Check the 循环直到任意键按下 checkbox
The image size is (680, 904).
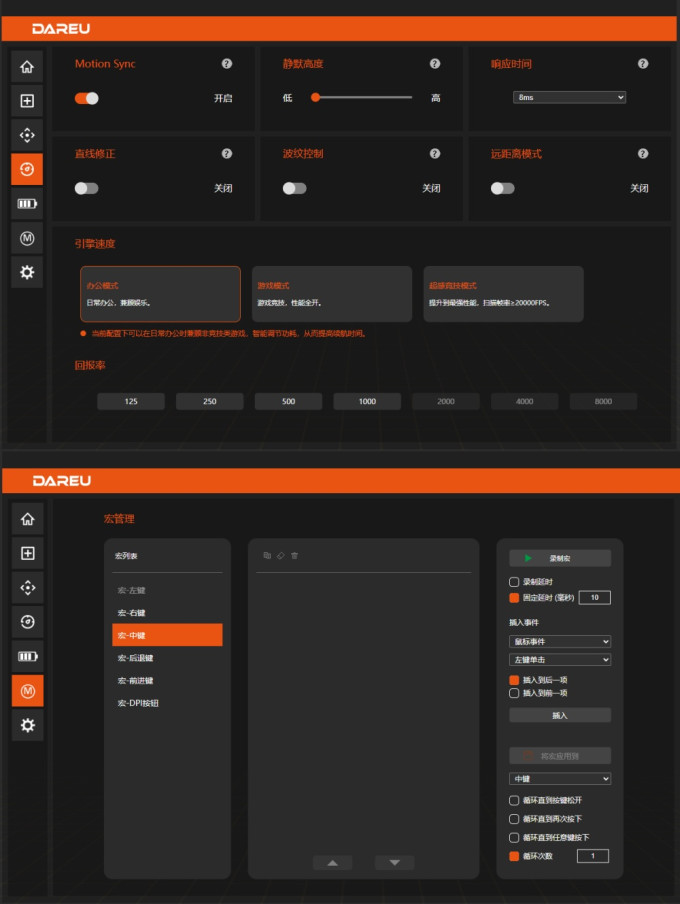click(x=514, y=837)
